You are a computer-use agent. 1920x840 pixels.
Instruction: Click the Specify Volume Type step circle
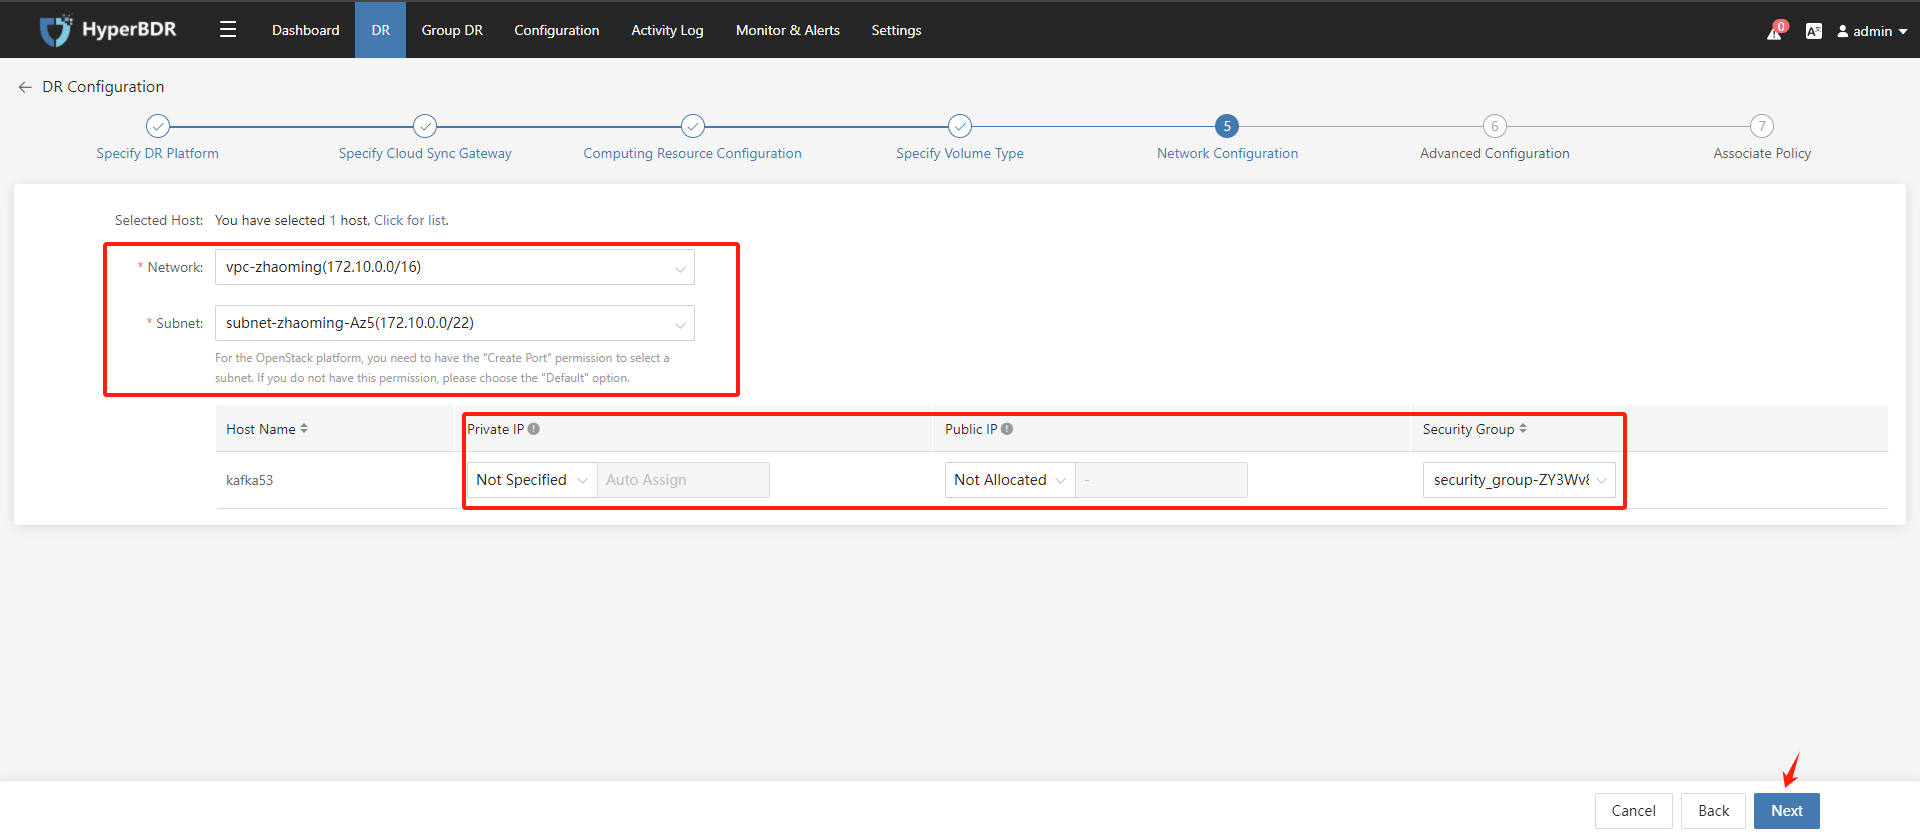tap(960, 126)
